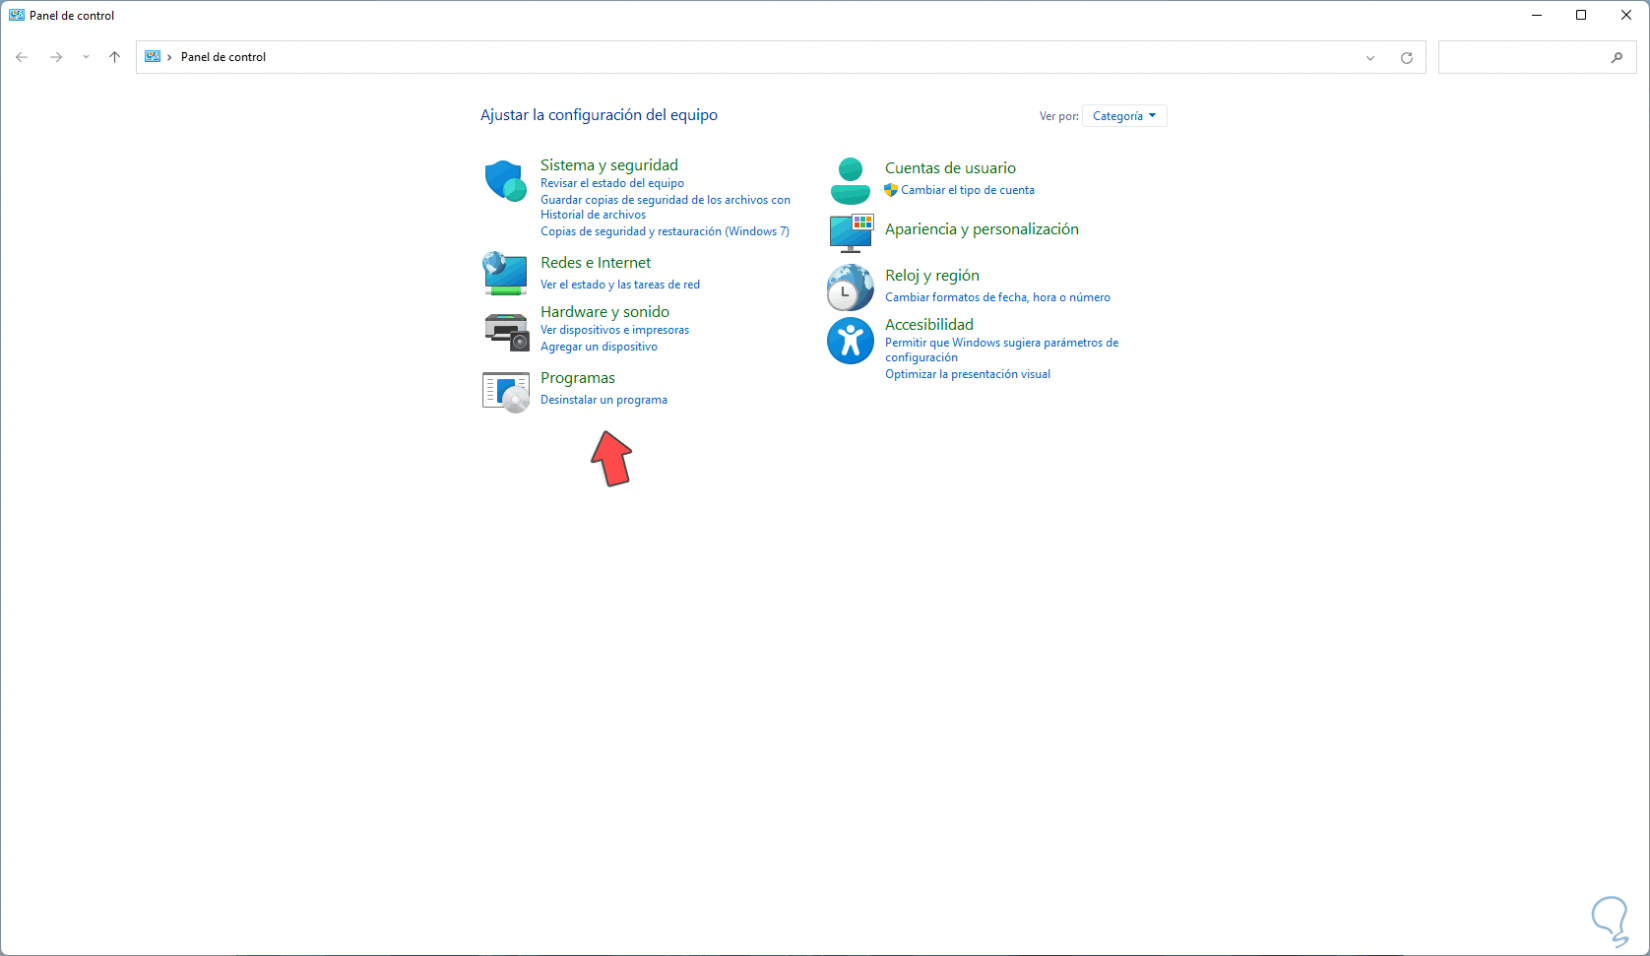The height and width of the screenshot is (956, 1650).
Task: Open Ver dispositivos e impresoras
Action: [x=614, y=330]
